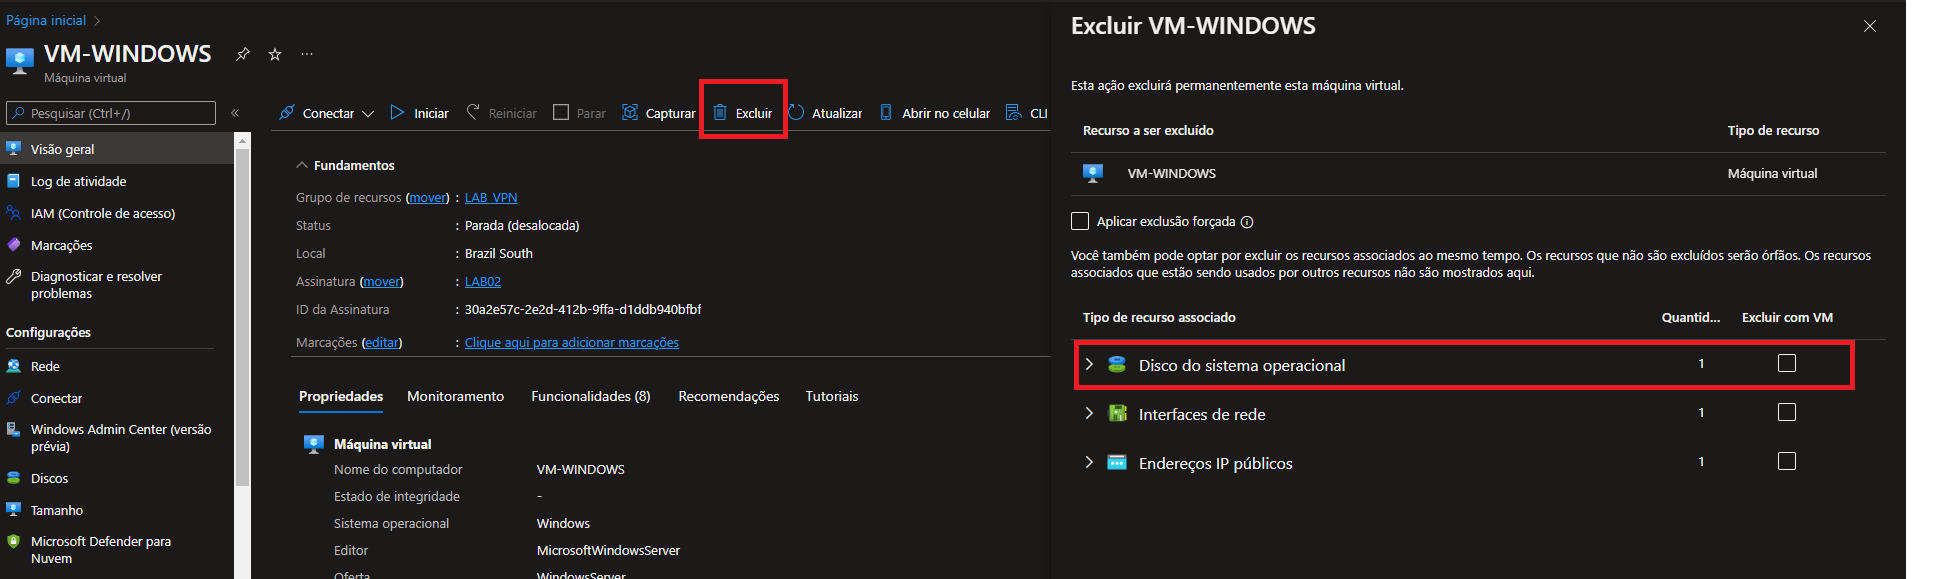This screenshot has height=579, width=1940.
Task: Click the Brazil South location value
Action: (499, 254)
